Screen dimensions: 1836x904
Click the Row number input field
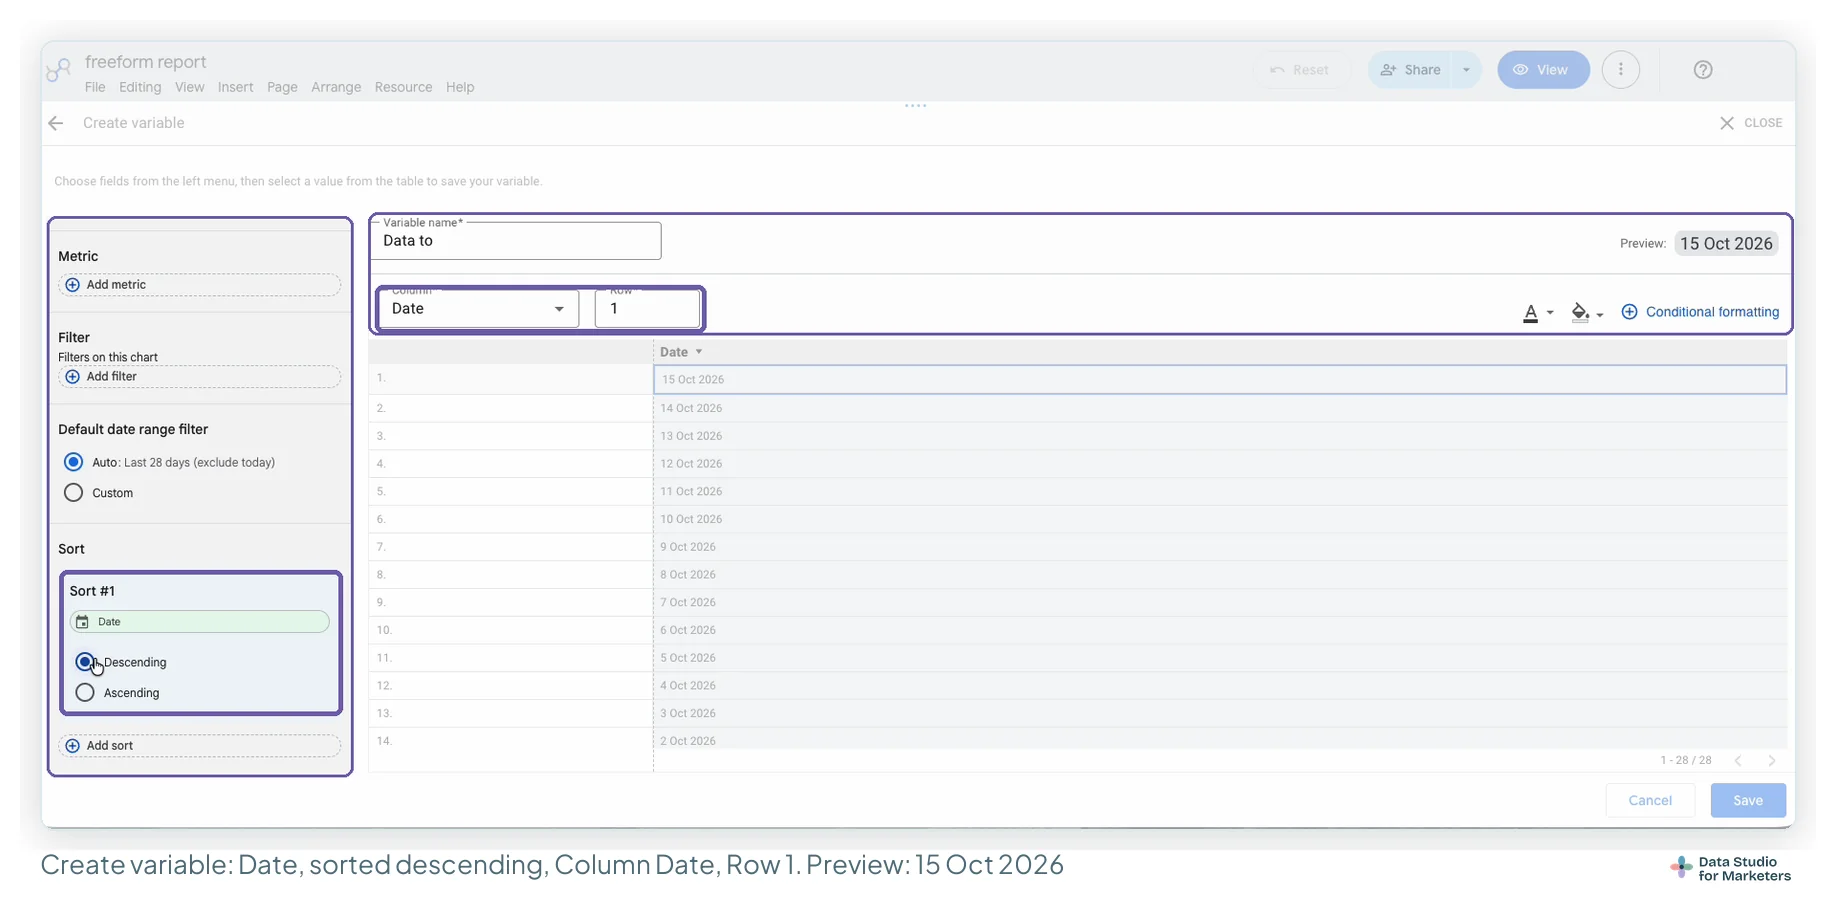click(648, 309)
